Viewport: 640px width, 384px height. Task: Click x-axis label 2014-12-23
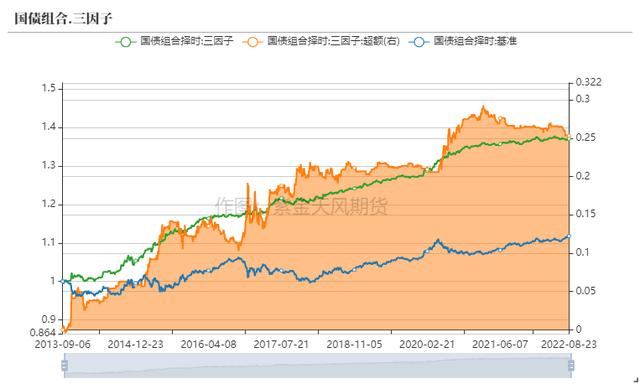point(136,344)
